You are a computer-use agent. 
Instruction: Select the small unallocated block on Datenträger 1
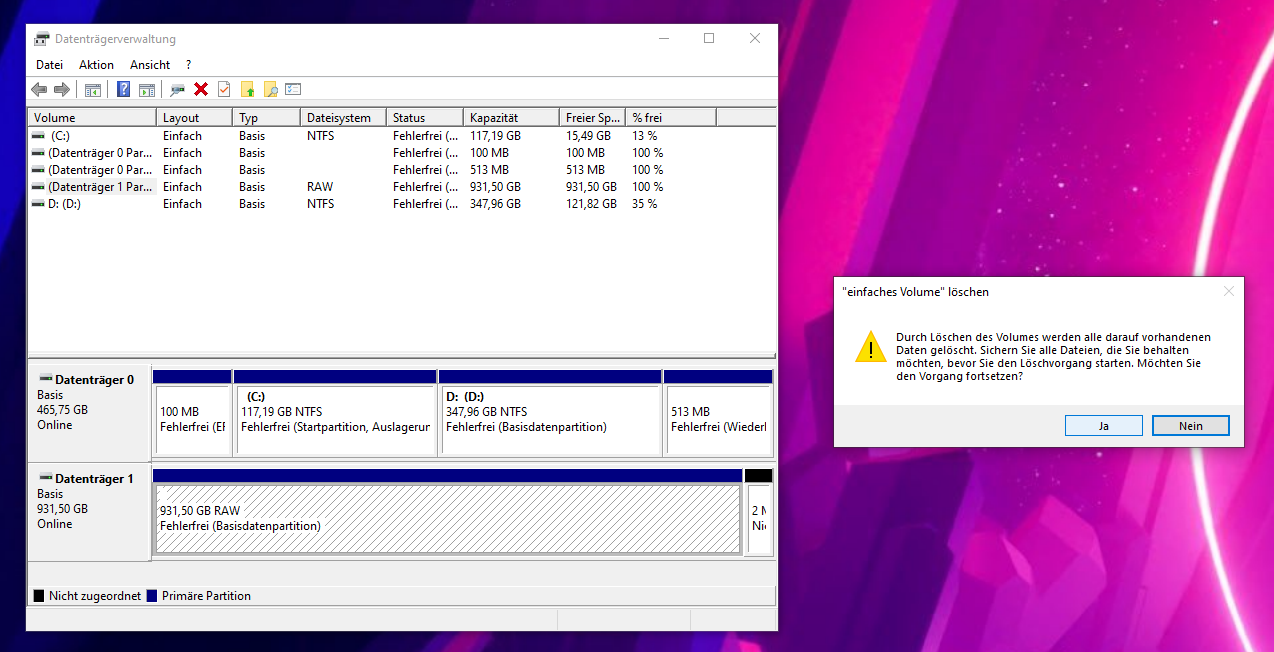pyautogui.click(x=759, y=511)
